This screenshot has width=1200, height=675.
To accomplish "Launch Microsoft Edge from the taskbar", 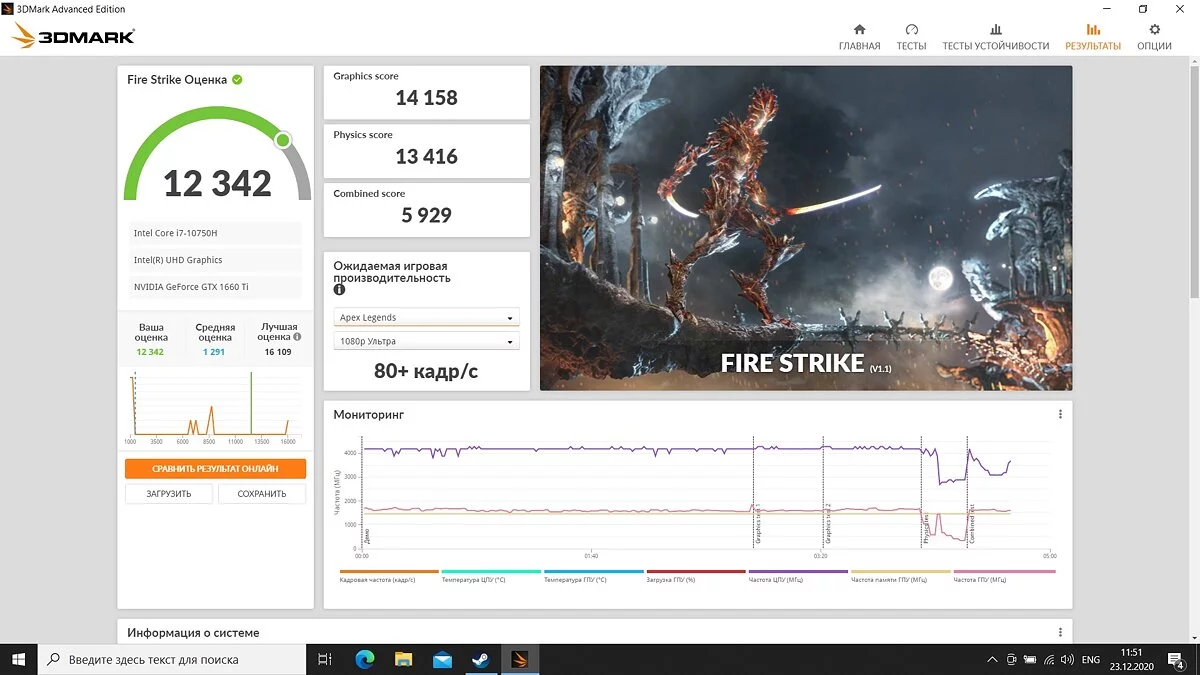I will (x=364, y=659).
